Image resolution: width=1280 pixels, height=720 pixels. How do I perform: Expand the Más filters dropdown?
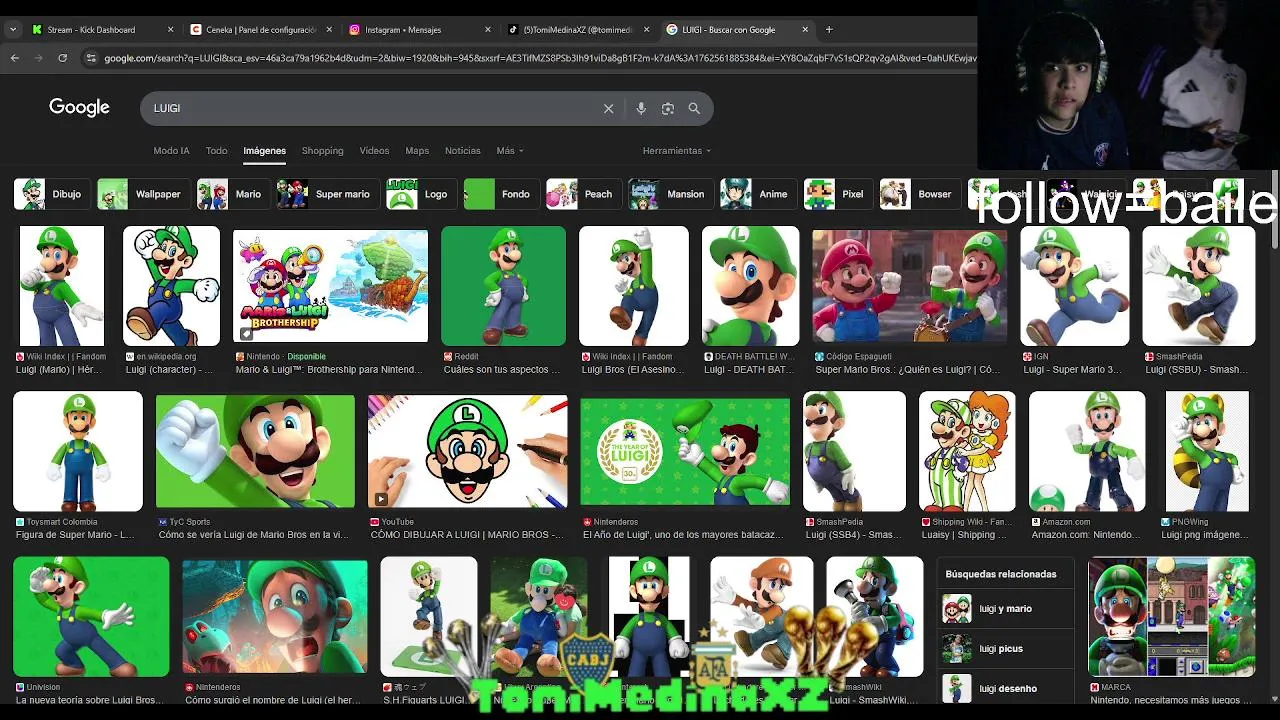[x=510, y=151]
